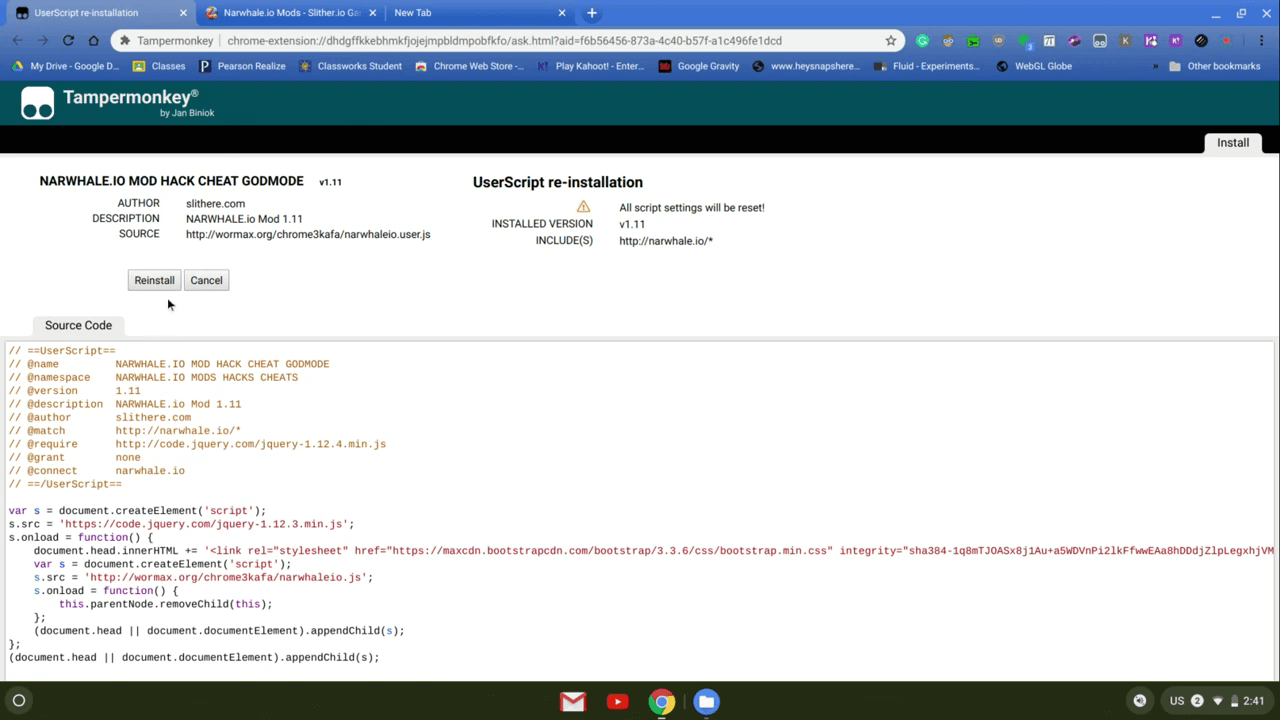This screenshot has width=1280, height=720.
Task: Open Chrome three-dot menu
Action: pos(1261,41)
